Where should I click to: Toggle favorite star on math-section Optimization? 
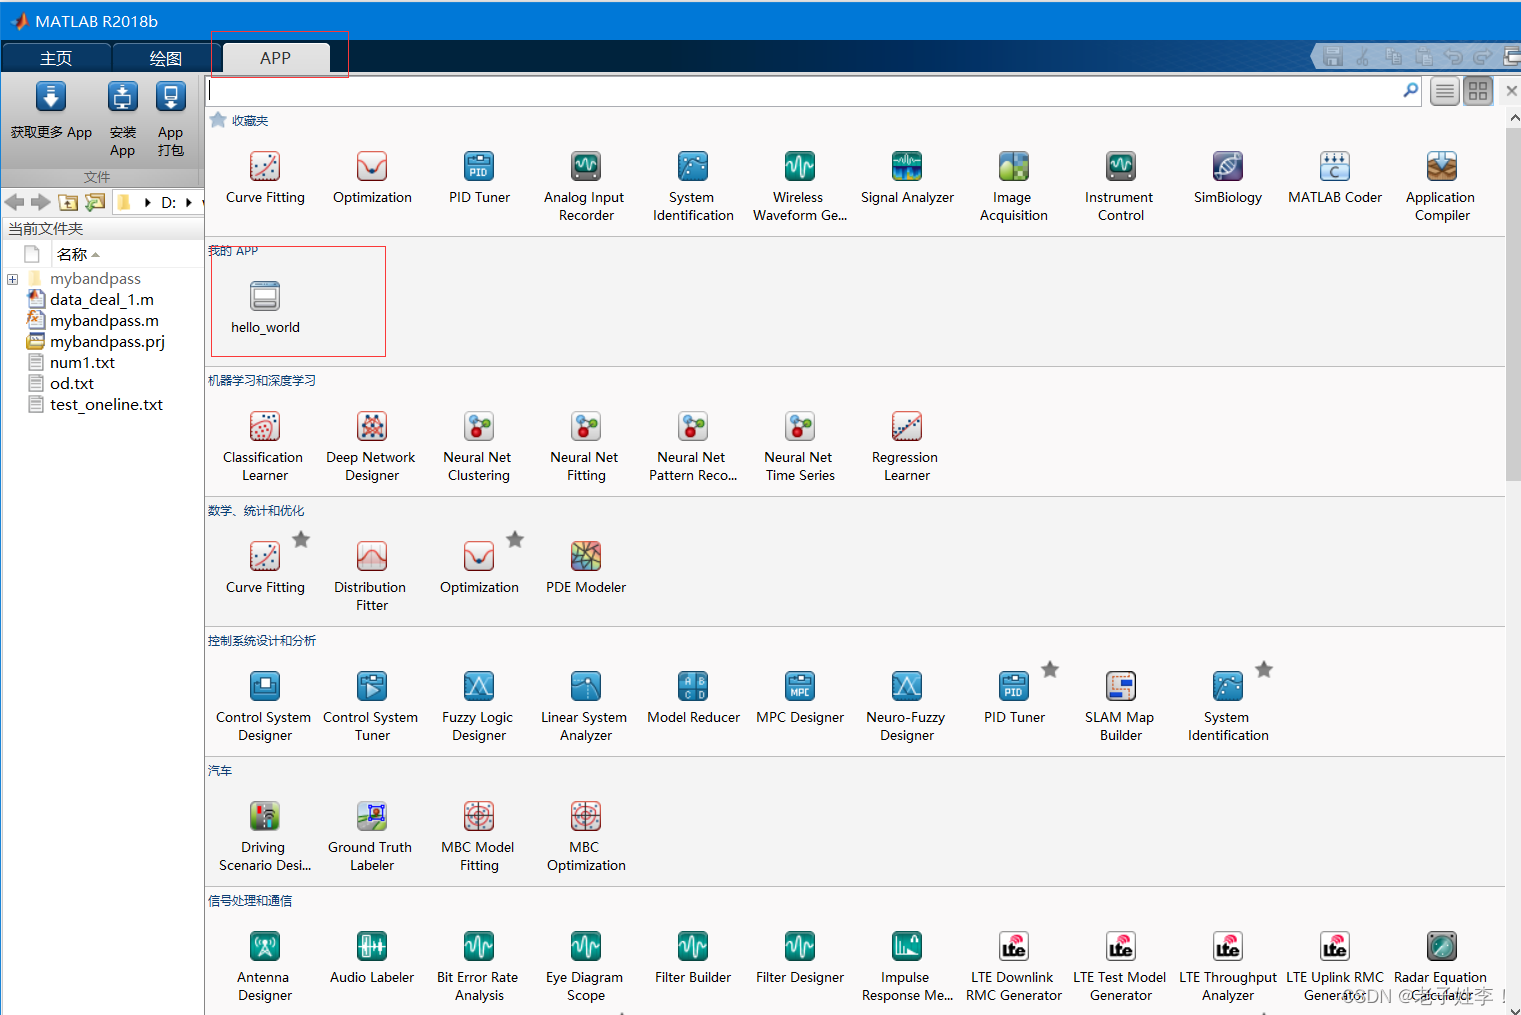[x=515, y=540]
